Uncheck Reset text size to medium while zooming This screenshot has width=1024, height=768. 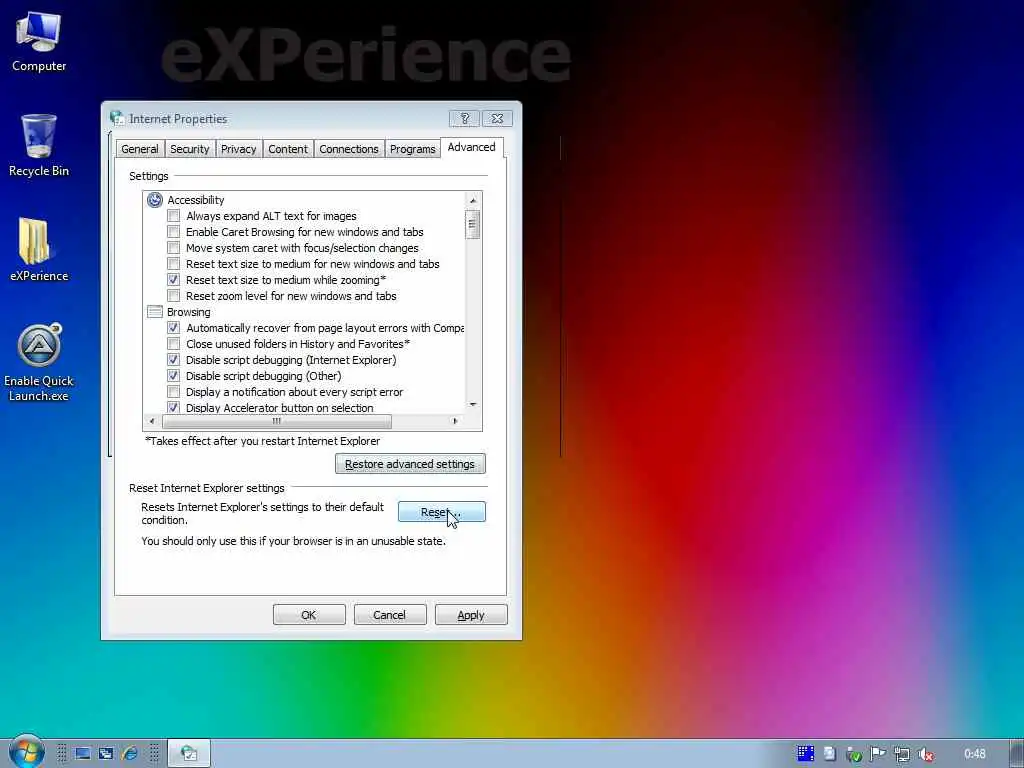tap(173, 280)
